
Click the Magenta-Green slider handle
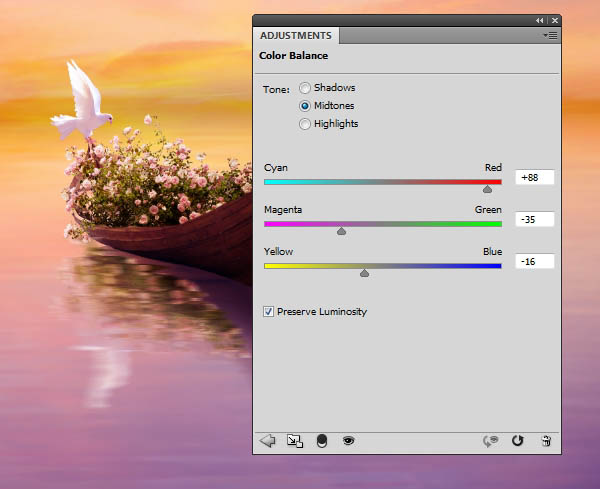pyautogui.click(x=341, y=231)
